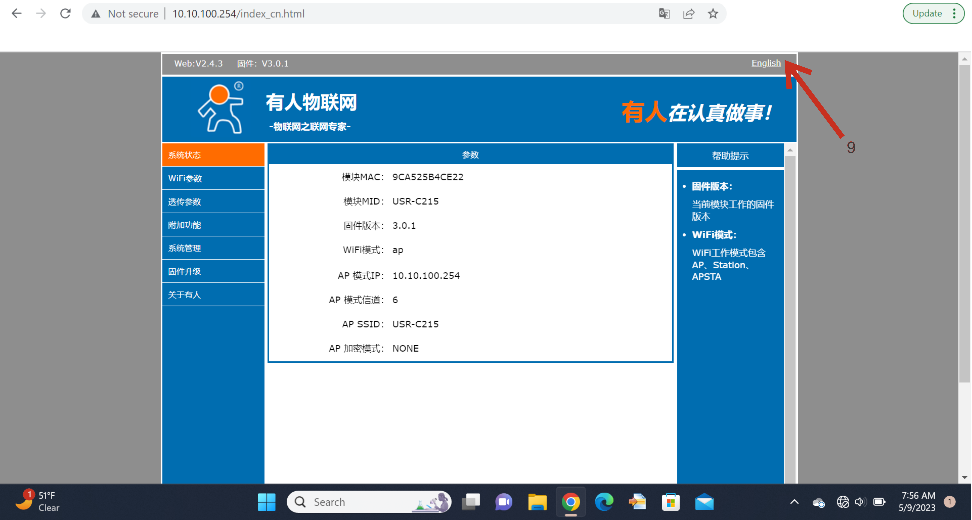Click the AP SSID value USR-C215

tap(415, 324)
